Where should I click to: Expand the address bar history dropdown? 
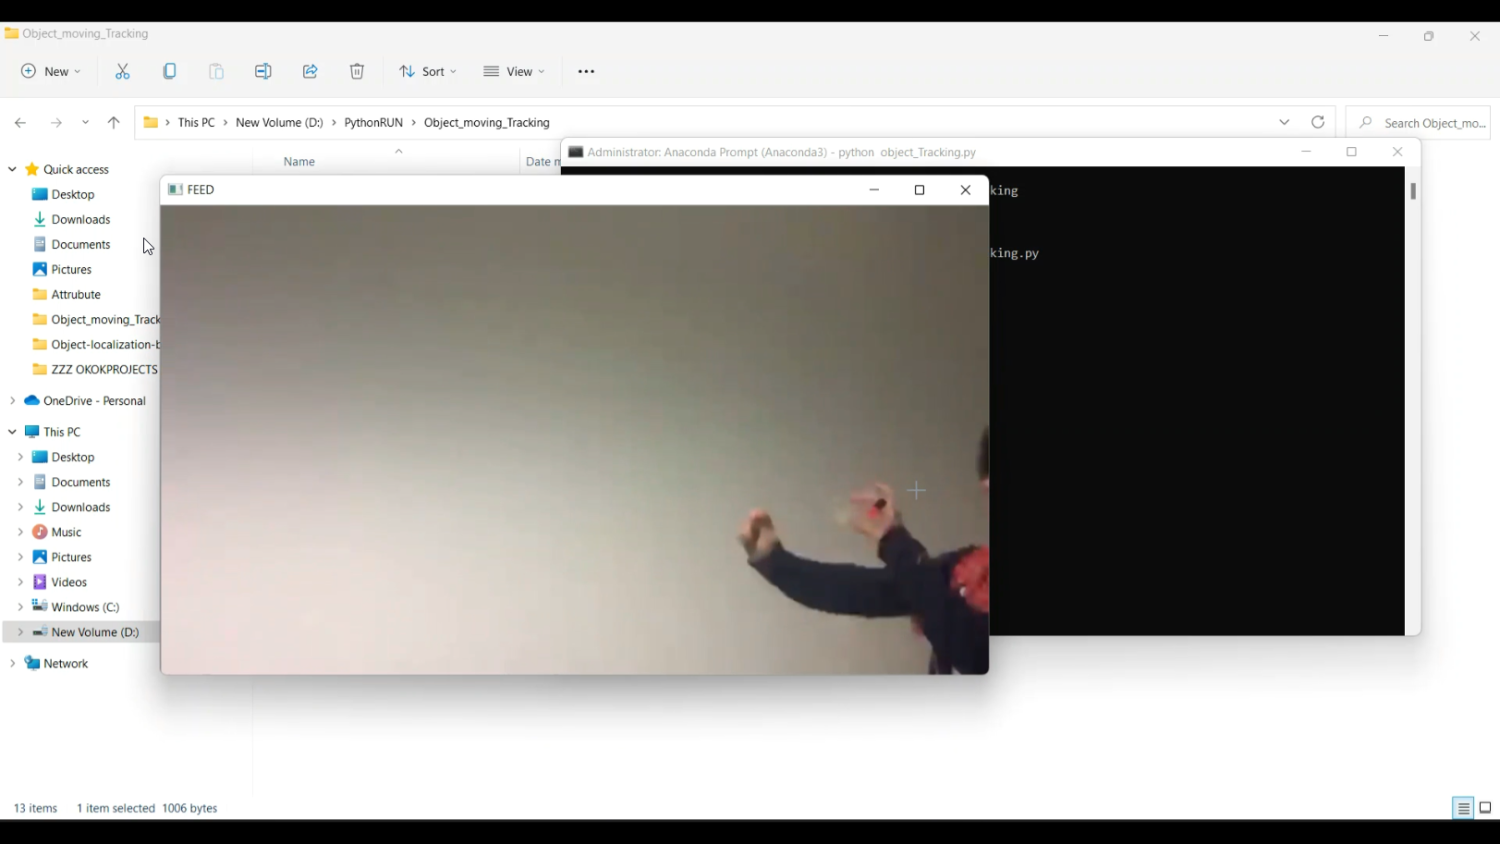pos(1284,122)
